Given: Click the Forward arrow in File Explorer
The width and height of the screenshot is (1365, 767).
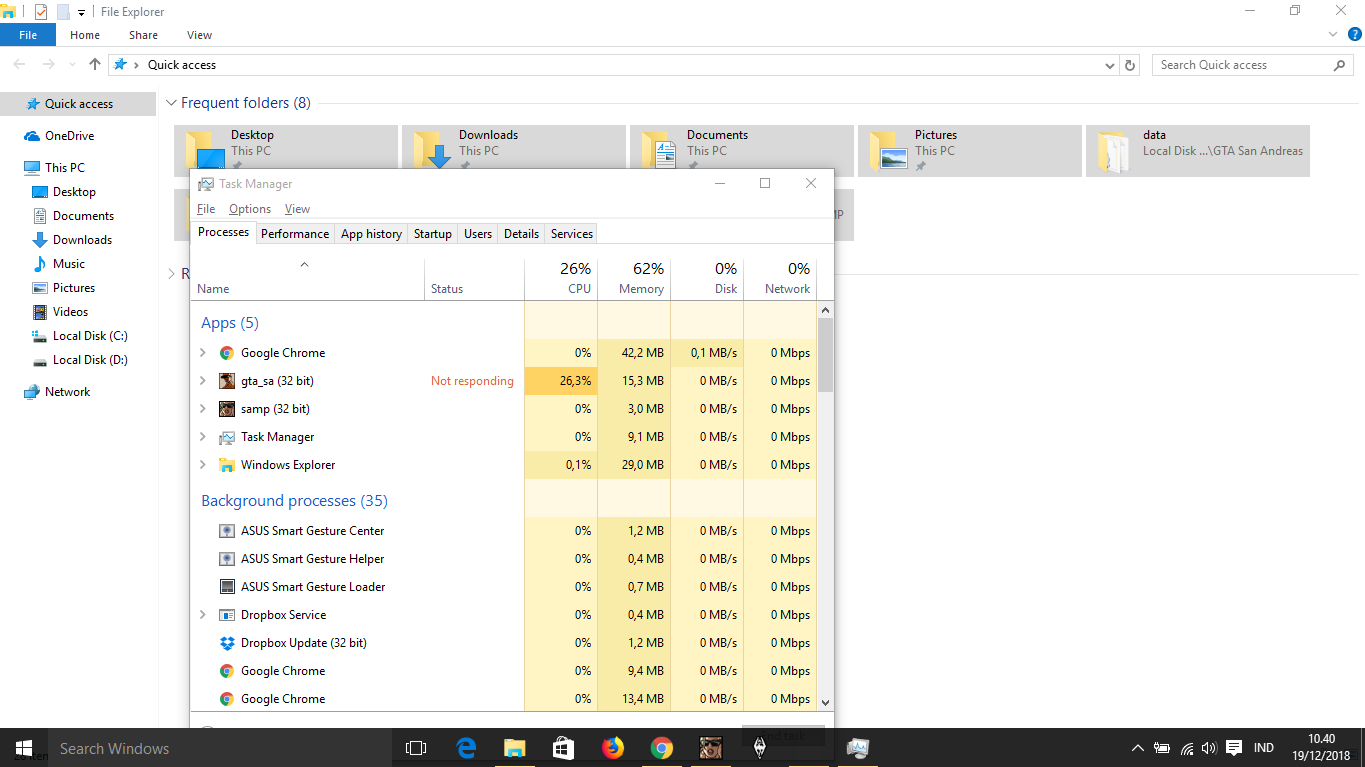Looking at the screenshot, I should pos(49,64).
